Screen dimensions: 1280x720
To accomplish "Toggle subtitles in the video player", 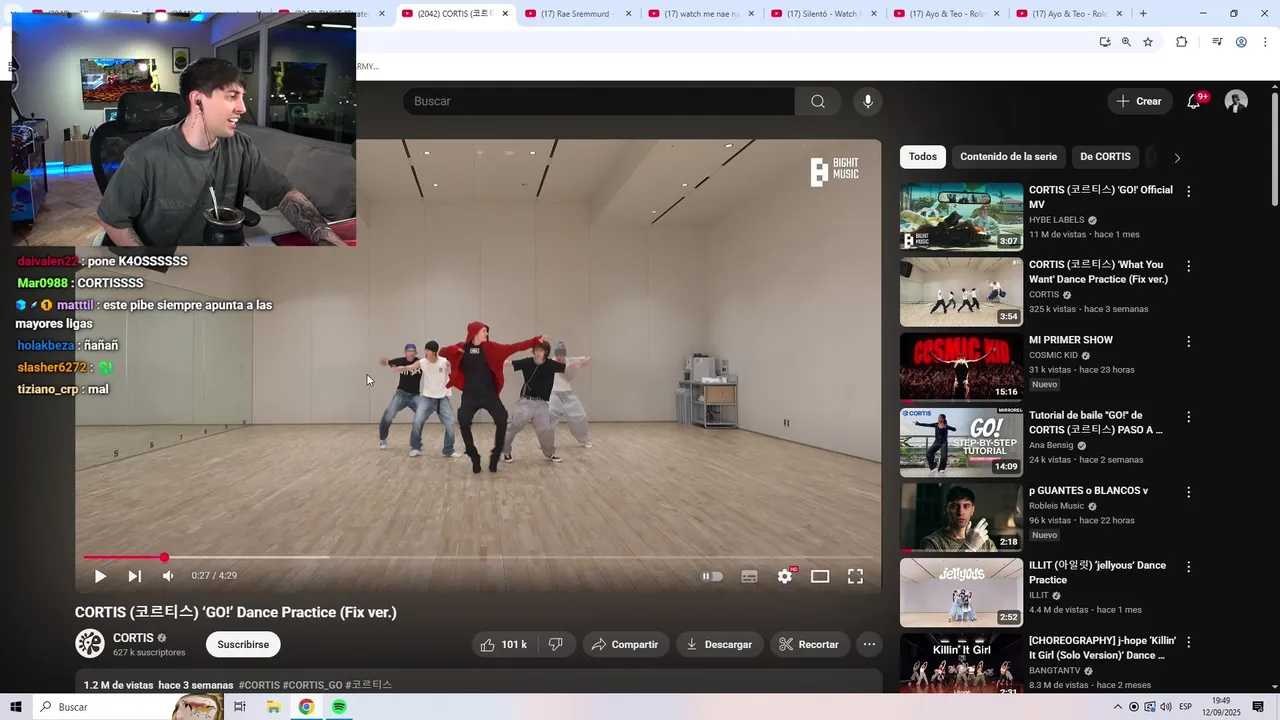I will 749,576.
